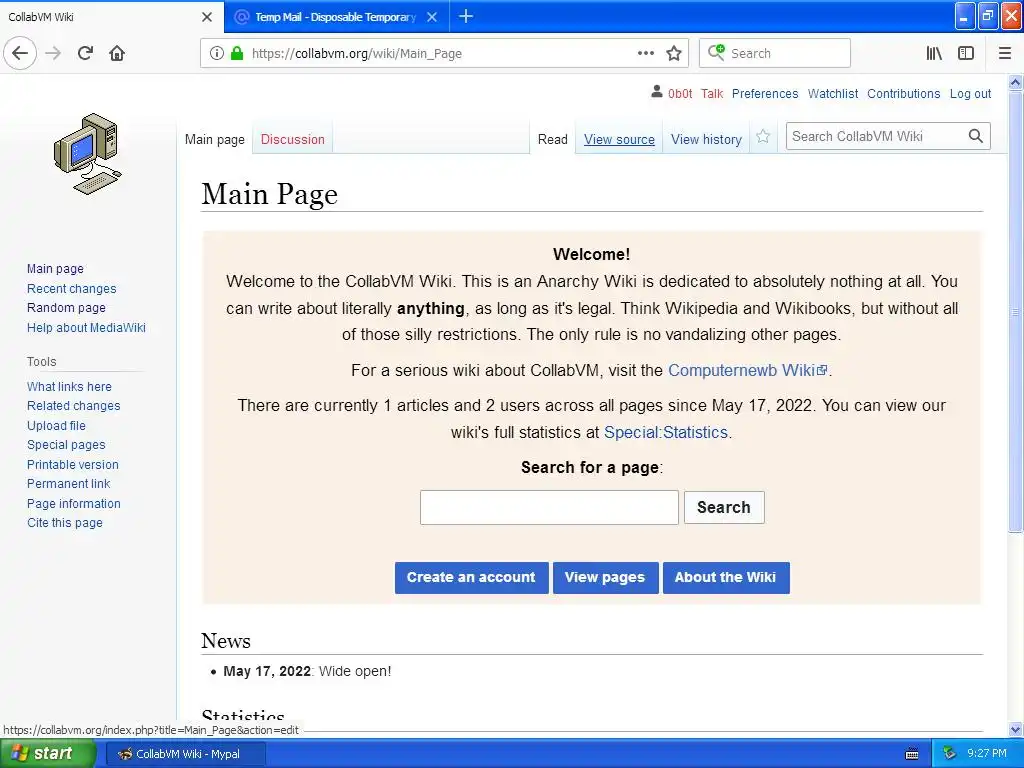The height and width of the screenshot is (768, 1024).
Task: Click the page scrollbar down arrow
Action: click(x=1016, y=730)
